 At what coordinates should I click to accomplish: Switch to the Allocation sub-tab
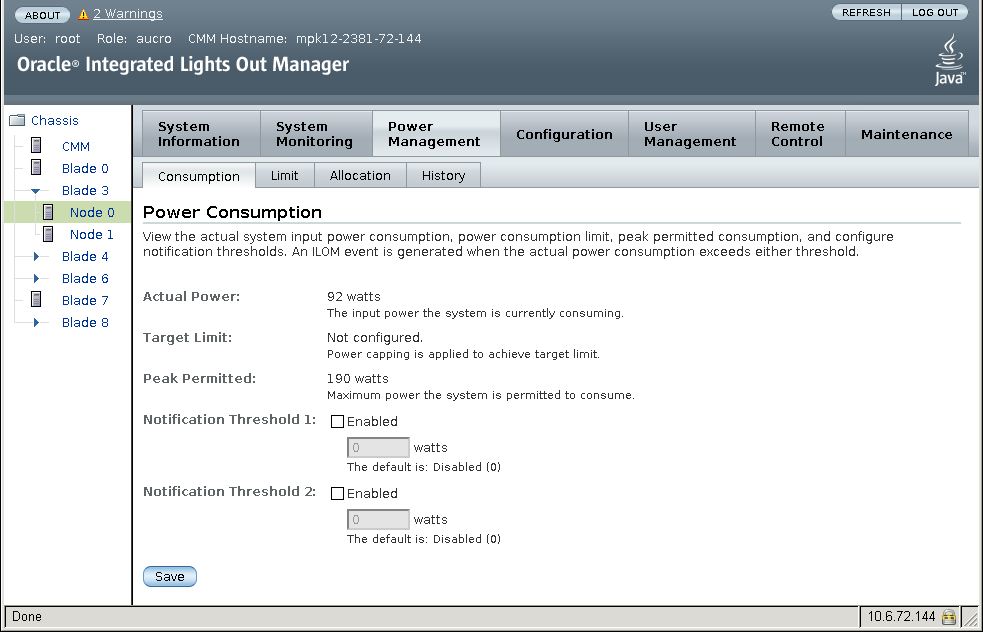point(360,175)
